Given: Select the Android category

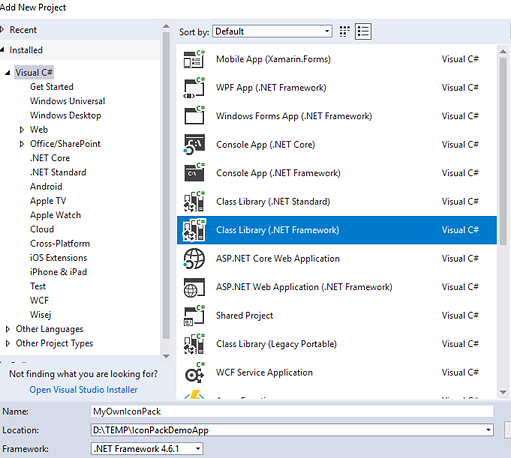Looking at the screenshot, I should (x=46, y=186).
